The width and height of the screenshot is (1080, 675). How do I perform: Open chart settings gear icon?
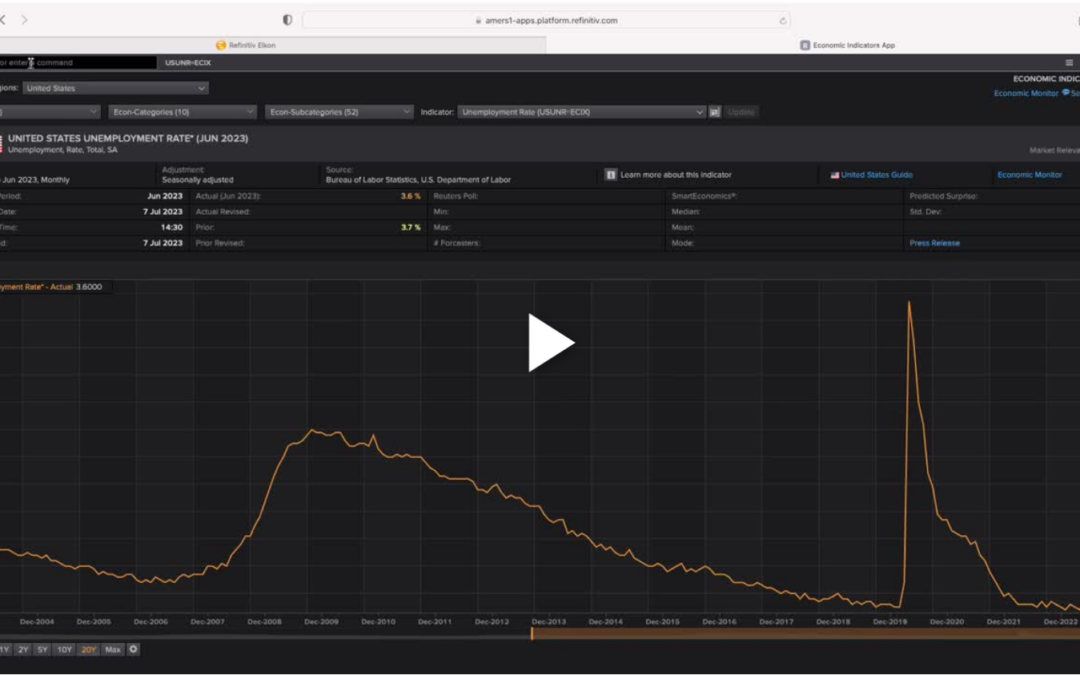(x=134, y=650)
